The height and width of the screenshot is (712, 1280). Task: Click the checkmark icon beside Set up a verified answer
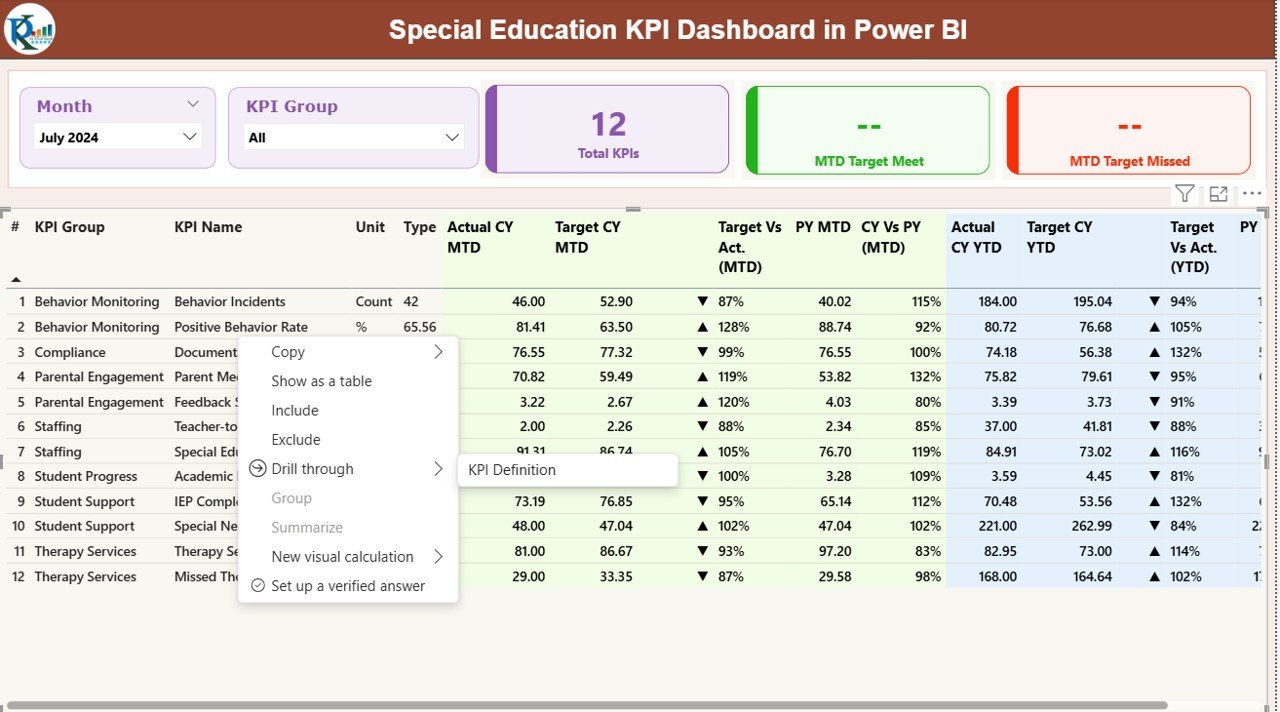point(258,586)
